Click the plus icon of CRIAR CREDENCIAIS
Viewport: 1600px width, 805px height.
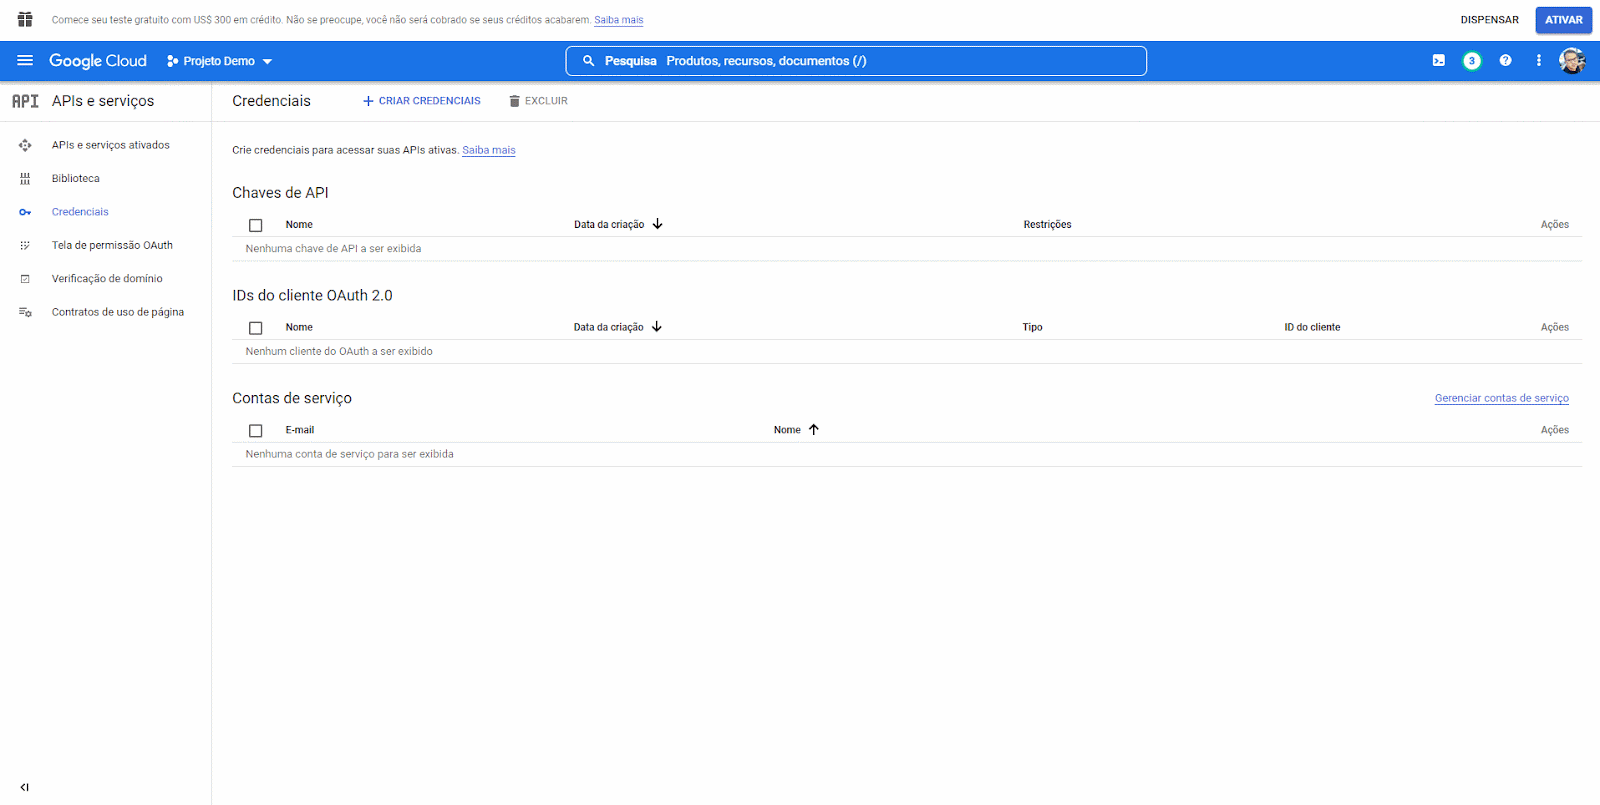[368, 101]
